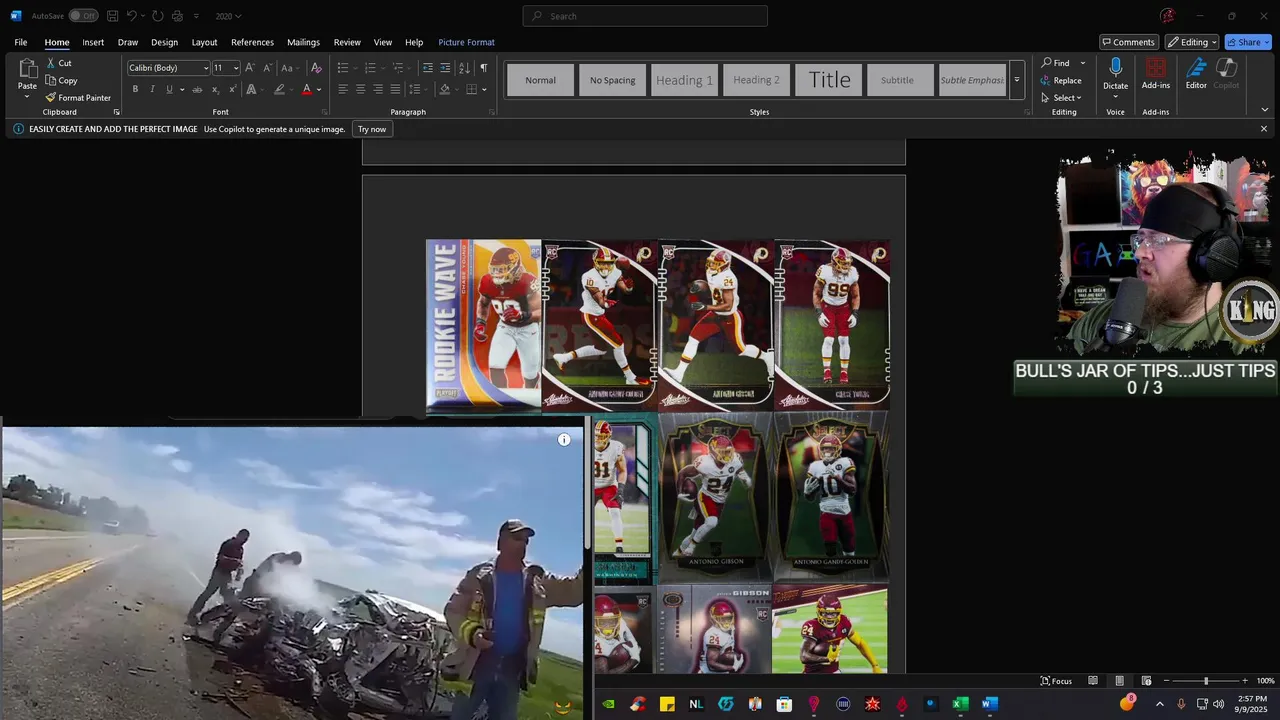This screenshot has width=1280, height=720.
Task: Decrease paragraph indent
Action: (428, 68)
